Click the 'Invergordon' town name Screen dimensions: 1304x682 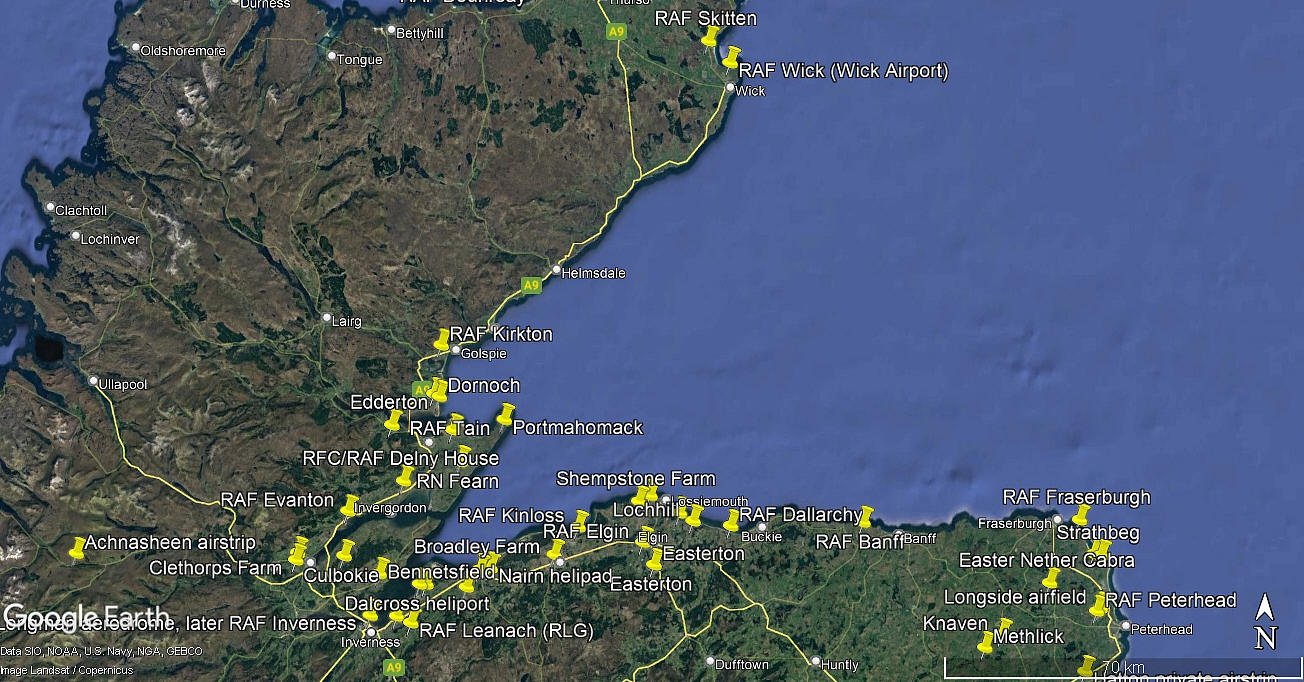(x=390, y=506)
